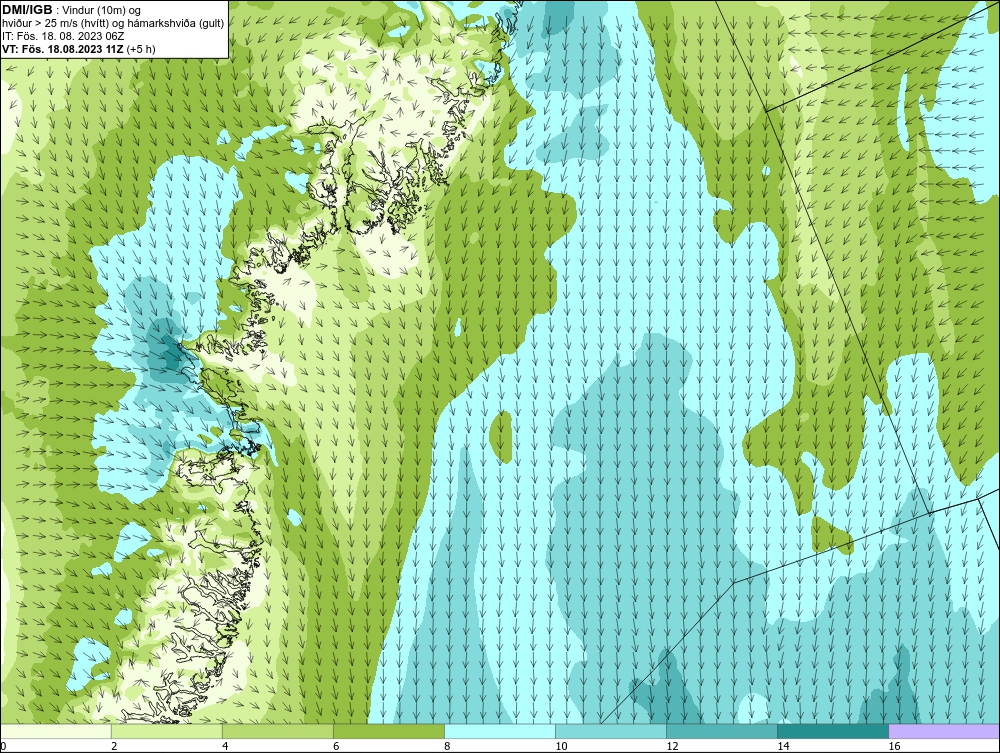Image resolution: width=1000 pixels, height=753 pixels.
Task: Click the 10–12 m/s turquoise legend swatch
Action: coord(611,731)
